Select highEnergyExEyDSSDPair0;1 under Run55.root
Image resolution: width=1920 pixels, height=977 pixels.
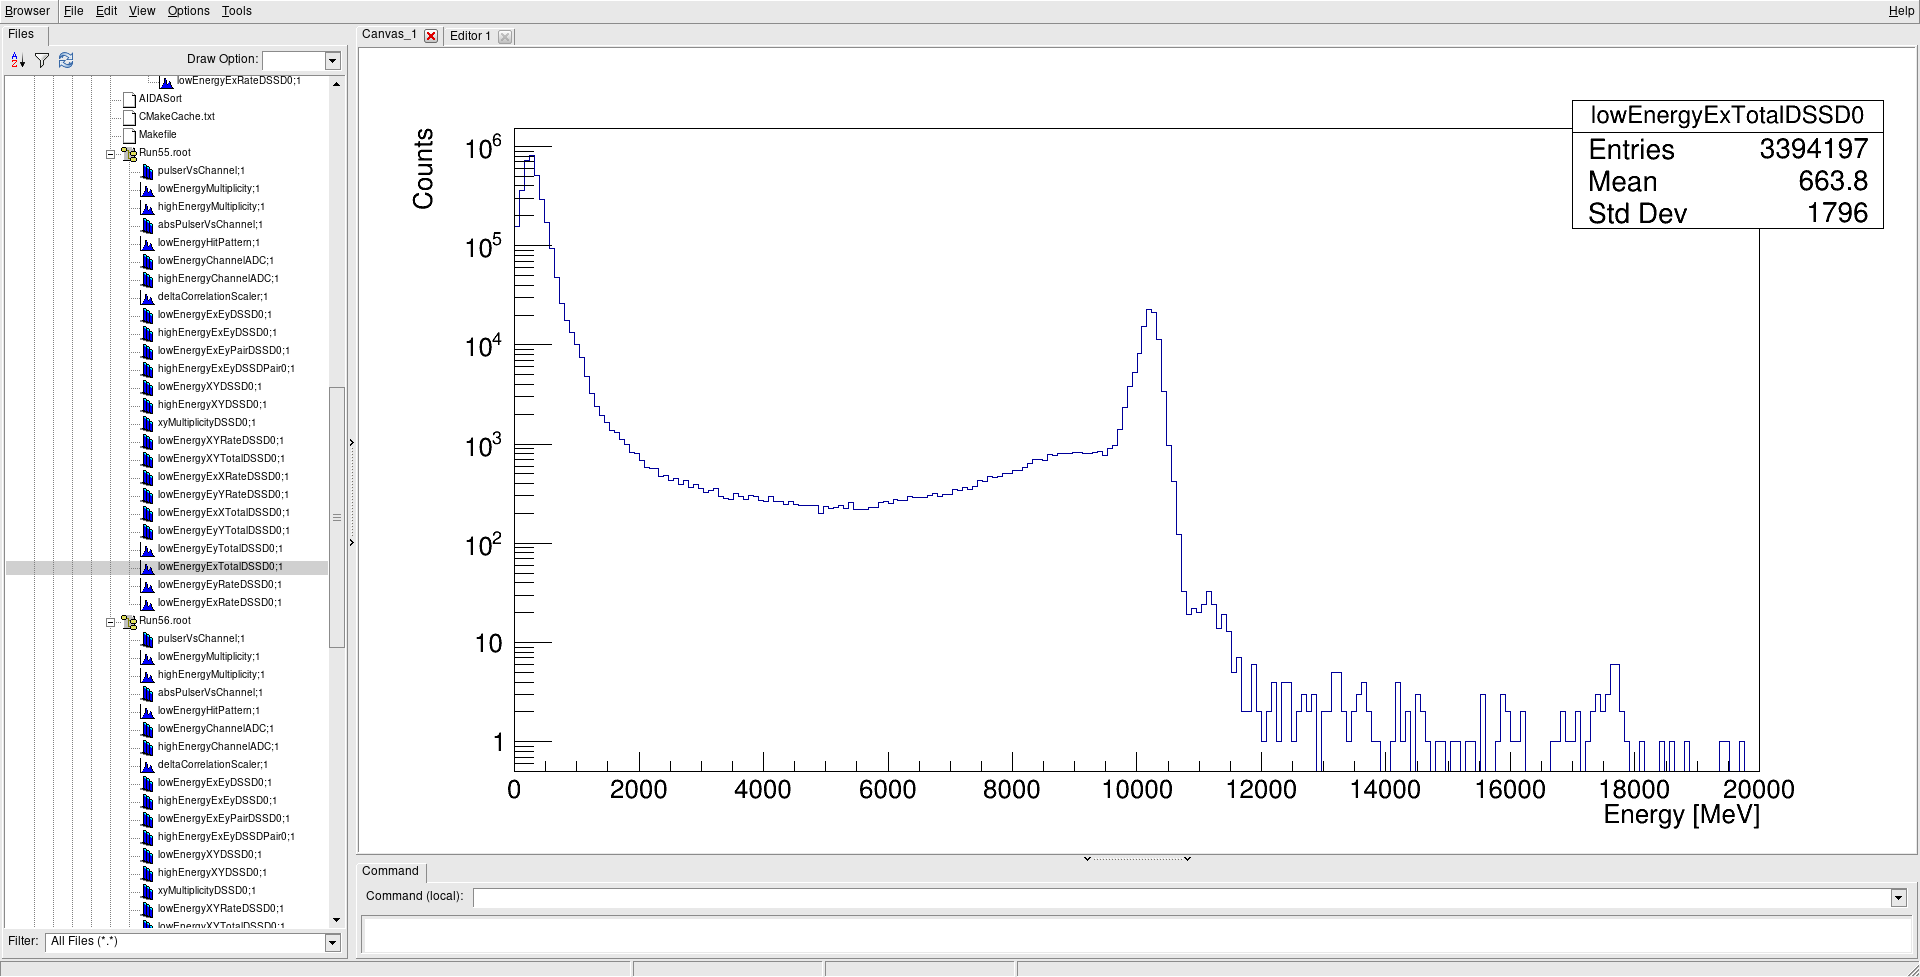[226, 369]
